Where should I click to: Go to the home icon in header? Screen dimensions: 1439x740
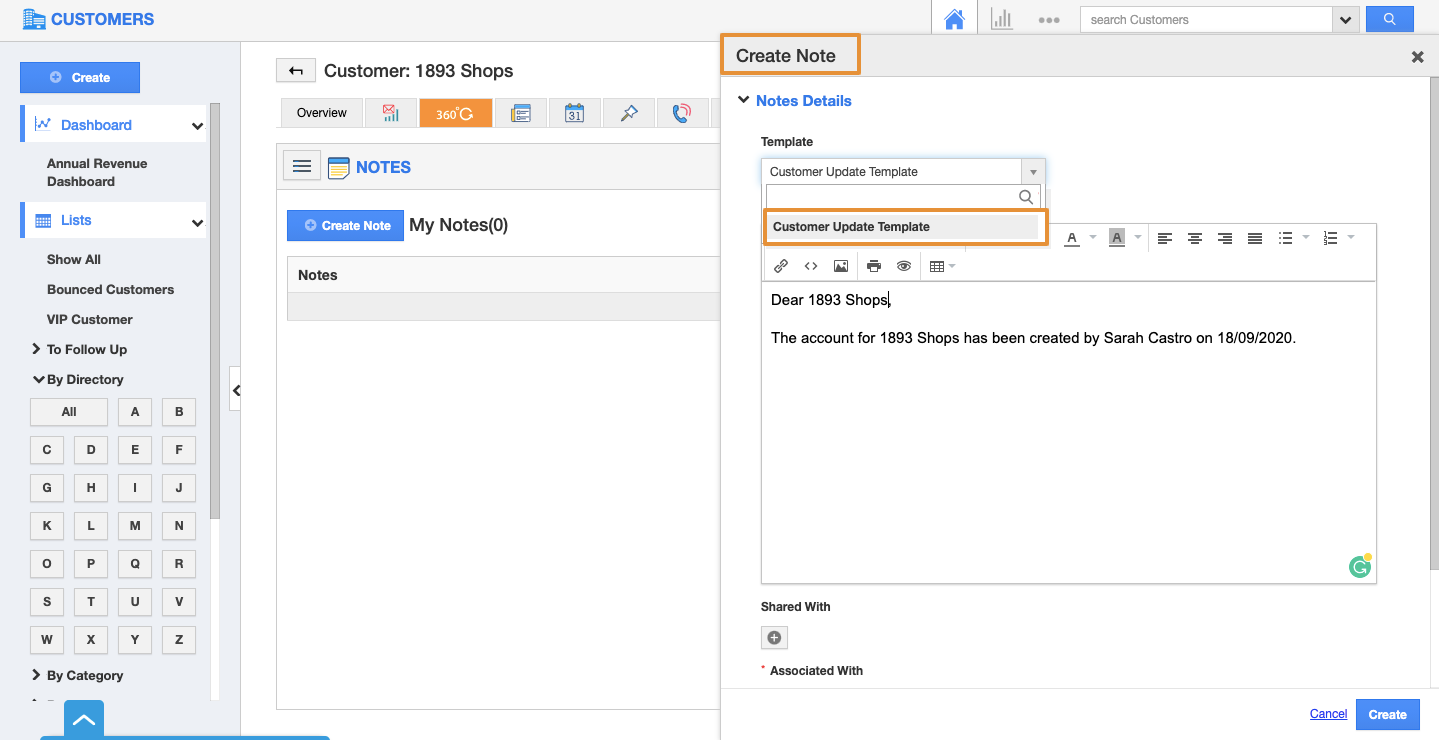954,20
